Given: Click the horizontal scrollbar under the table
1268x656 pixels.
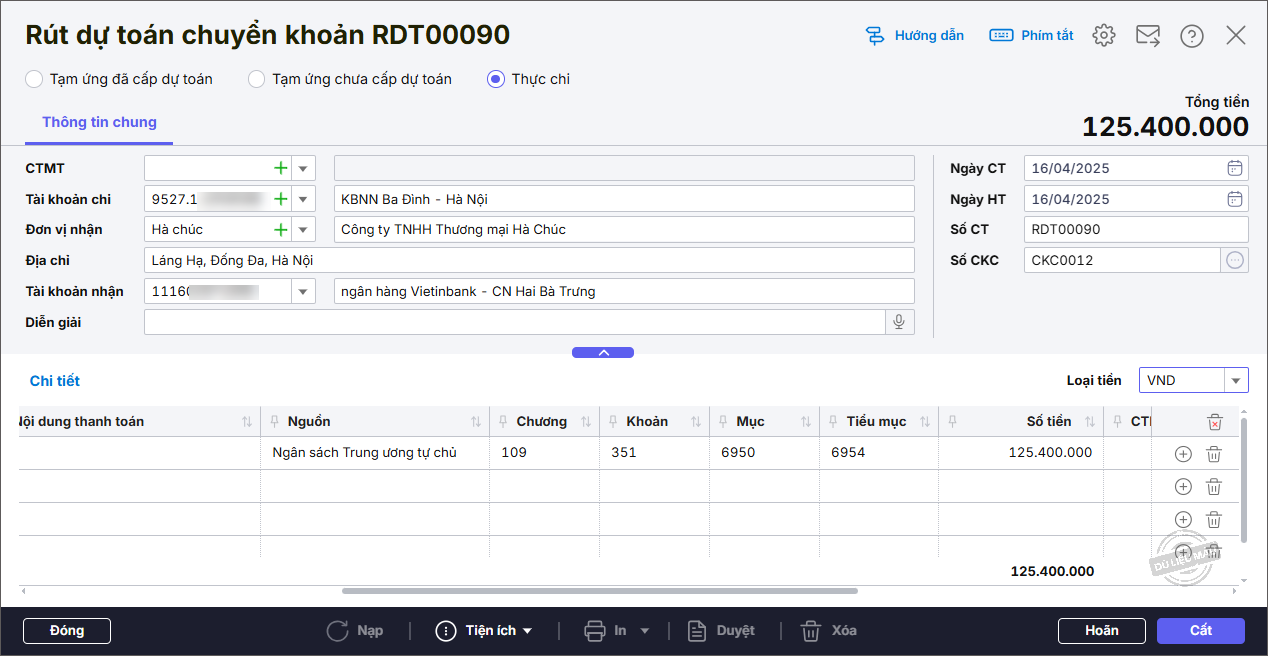Looking at the screenshot, I should (x=600, y=591).
